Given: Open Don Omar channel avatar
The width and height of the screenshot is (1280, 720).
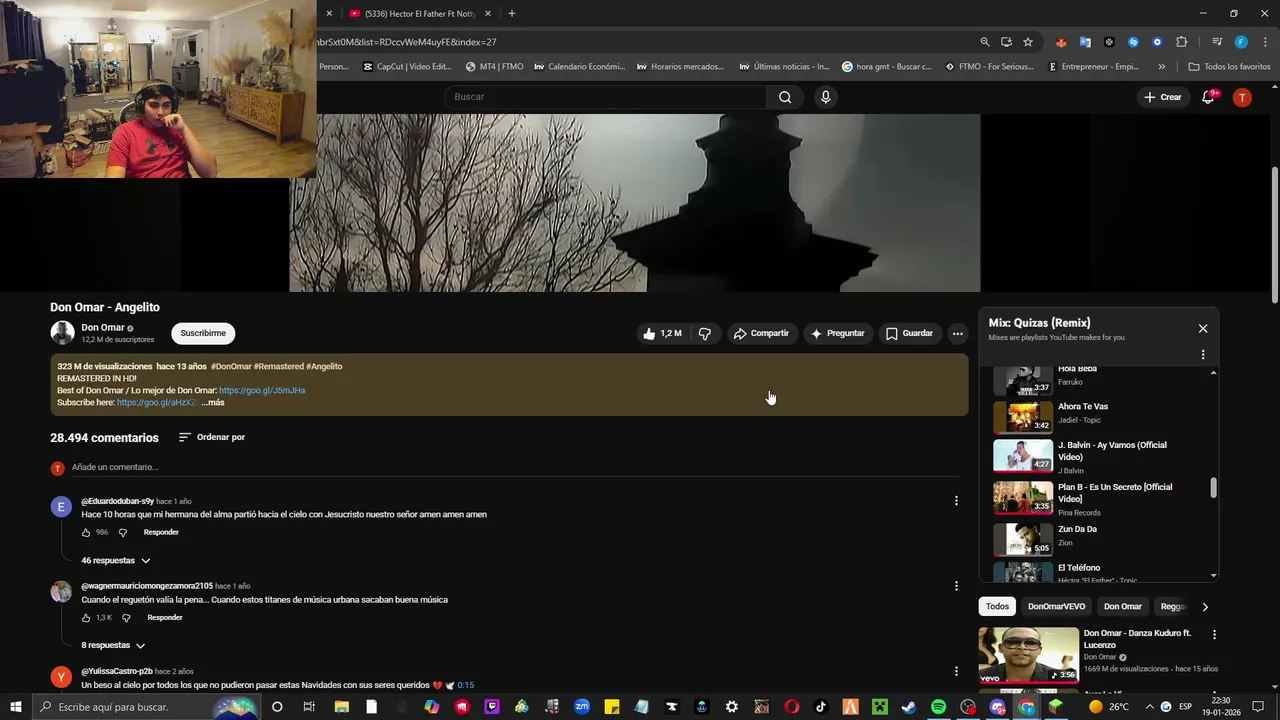Looking at the screenshot, I should click(x=62, y=333).
